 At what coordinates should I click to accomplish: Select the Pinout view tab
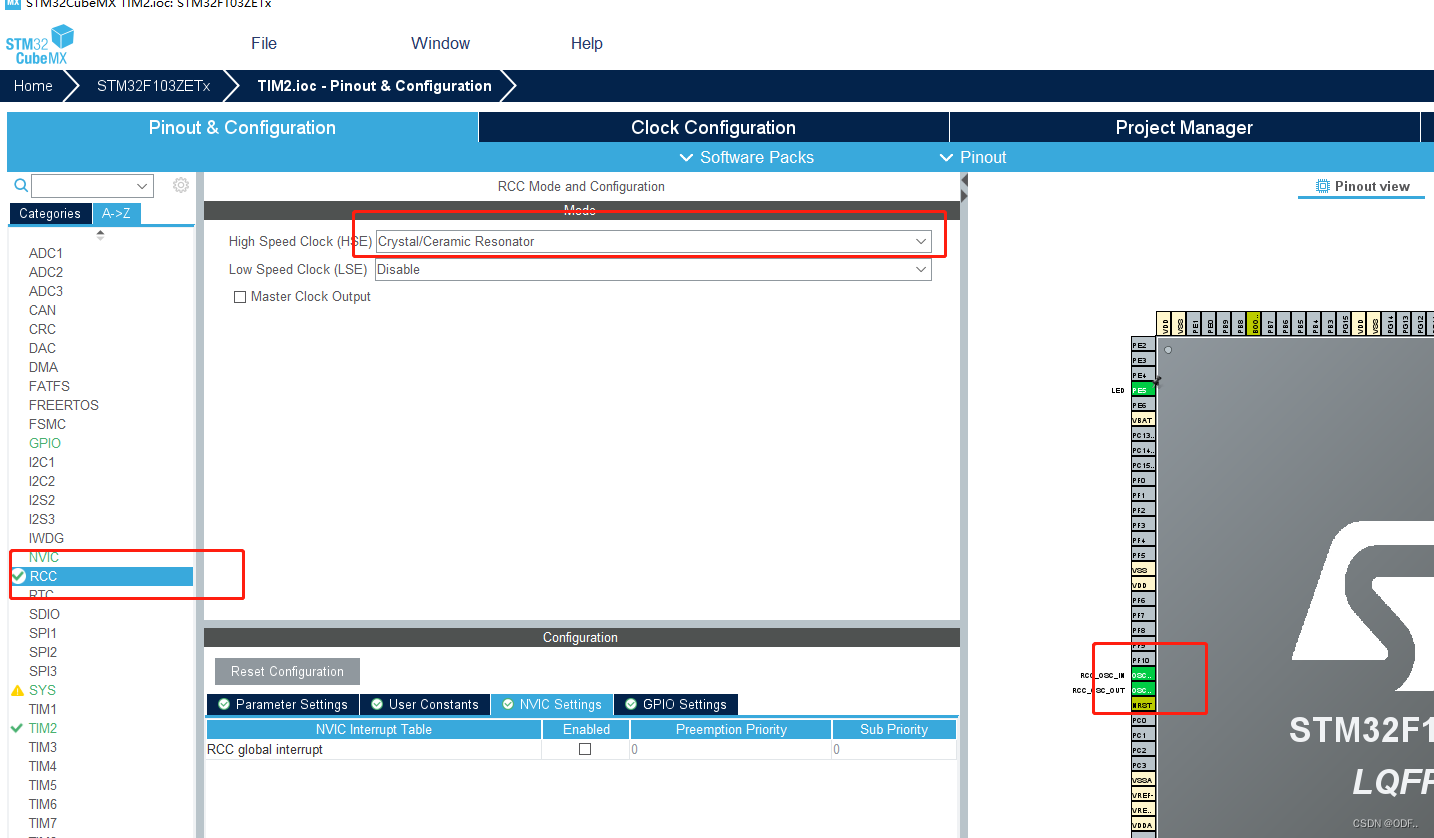coord(1362,186)
